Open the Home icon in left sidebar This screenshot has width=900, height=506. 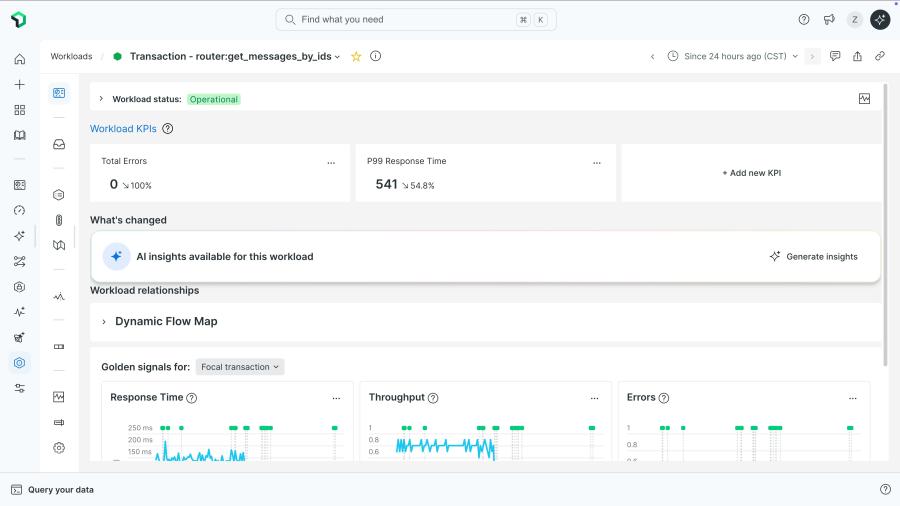20,59
